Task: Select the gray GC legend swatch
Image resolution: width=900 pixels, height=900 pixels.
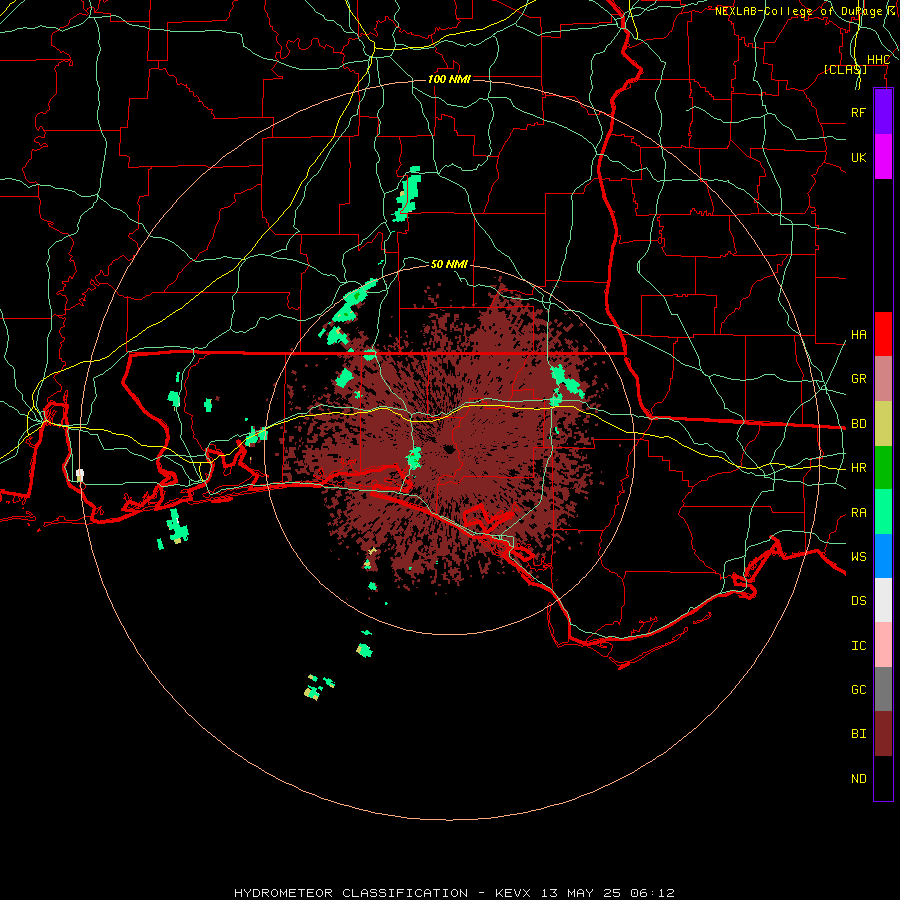Action: 883,689
